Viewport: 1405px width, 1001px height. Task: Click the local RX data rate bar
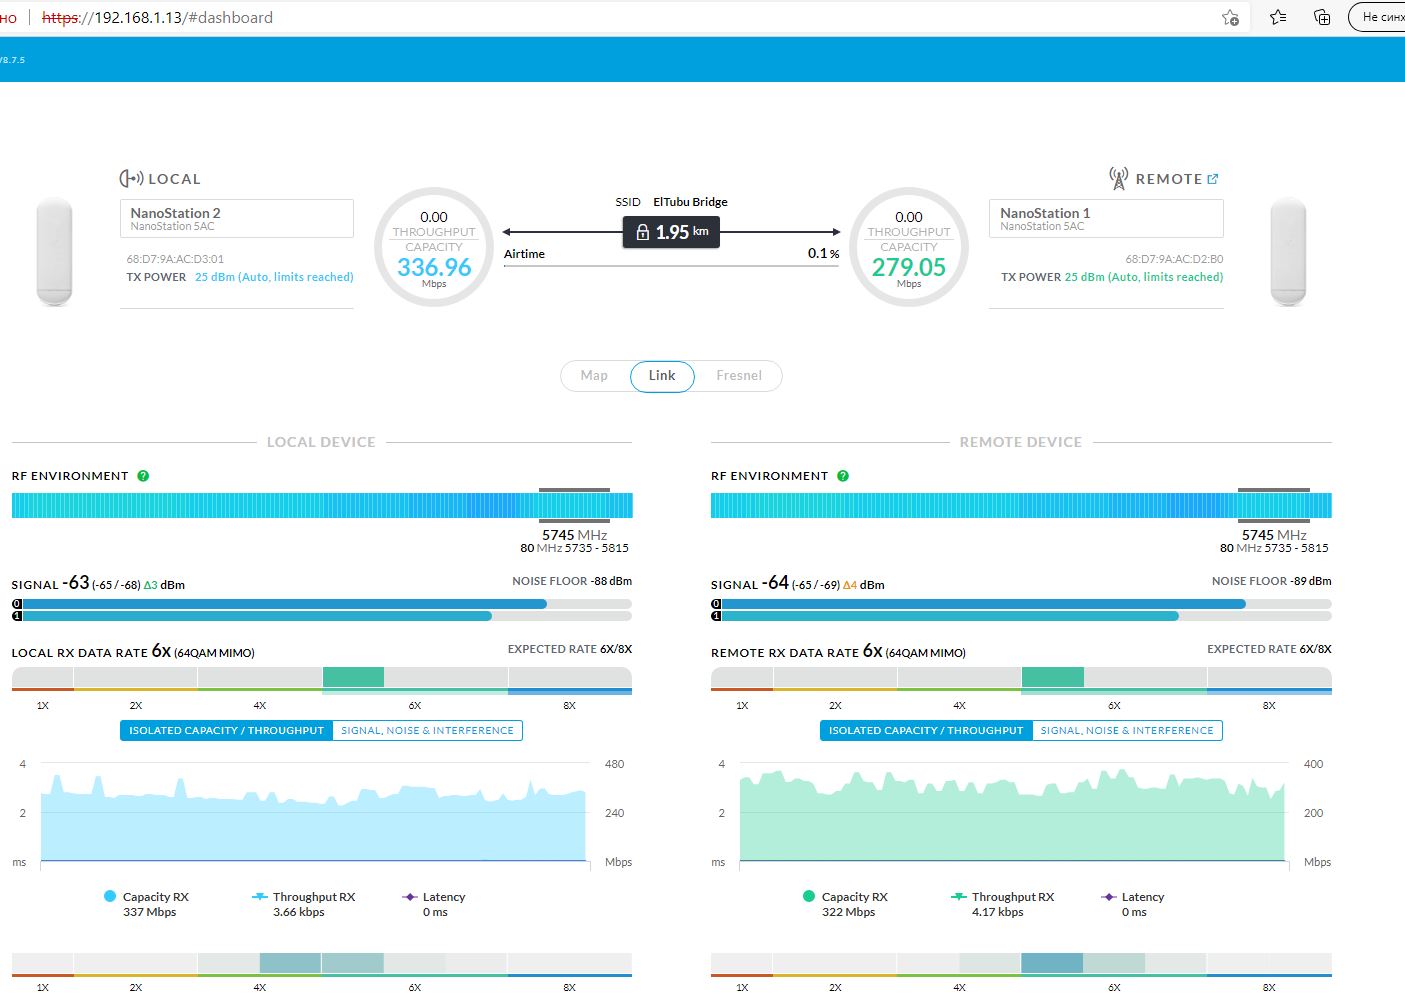point(322,680)
